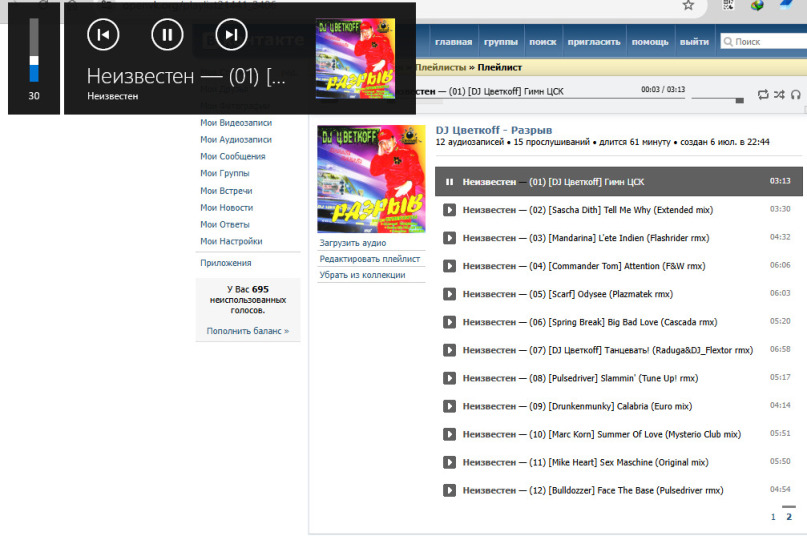Open Мои Сообщения in sidebar
This screenshot has height=536, width=807.
point(233,157)
